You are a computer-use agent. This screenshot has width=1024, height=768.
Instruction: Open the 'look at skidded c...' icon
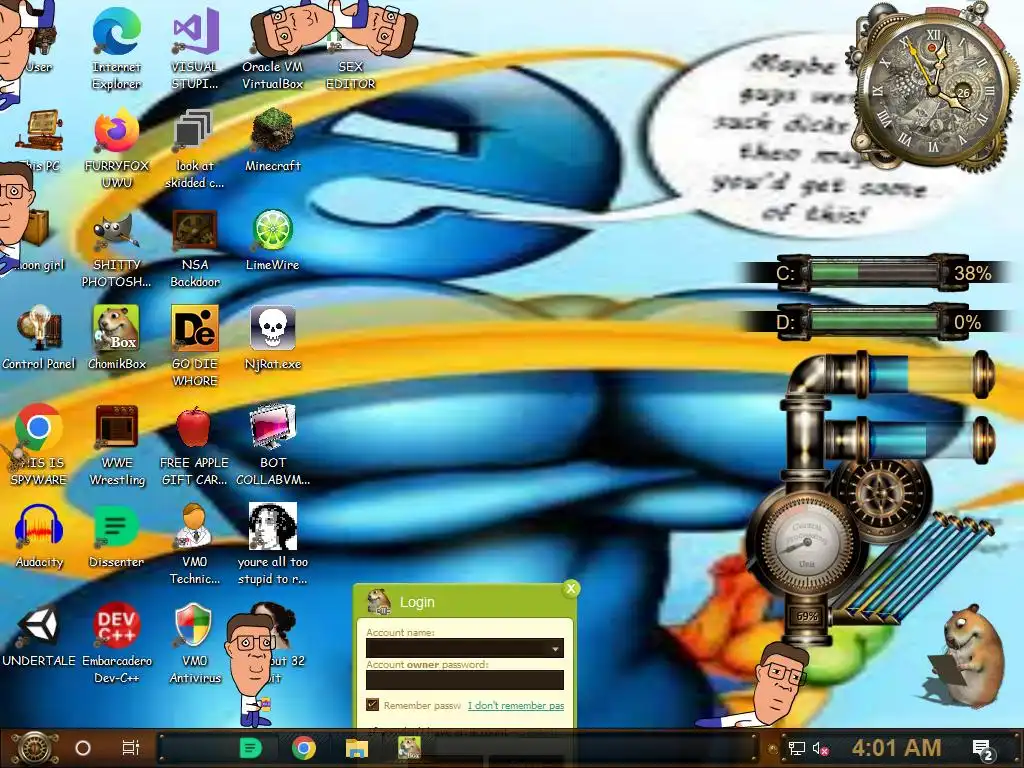[x=195, y=149]
